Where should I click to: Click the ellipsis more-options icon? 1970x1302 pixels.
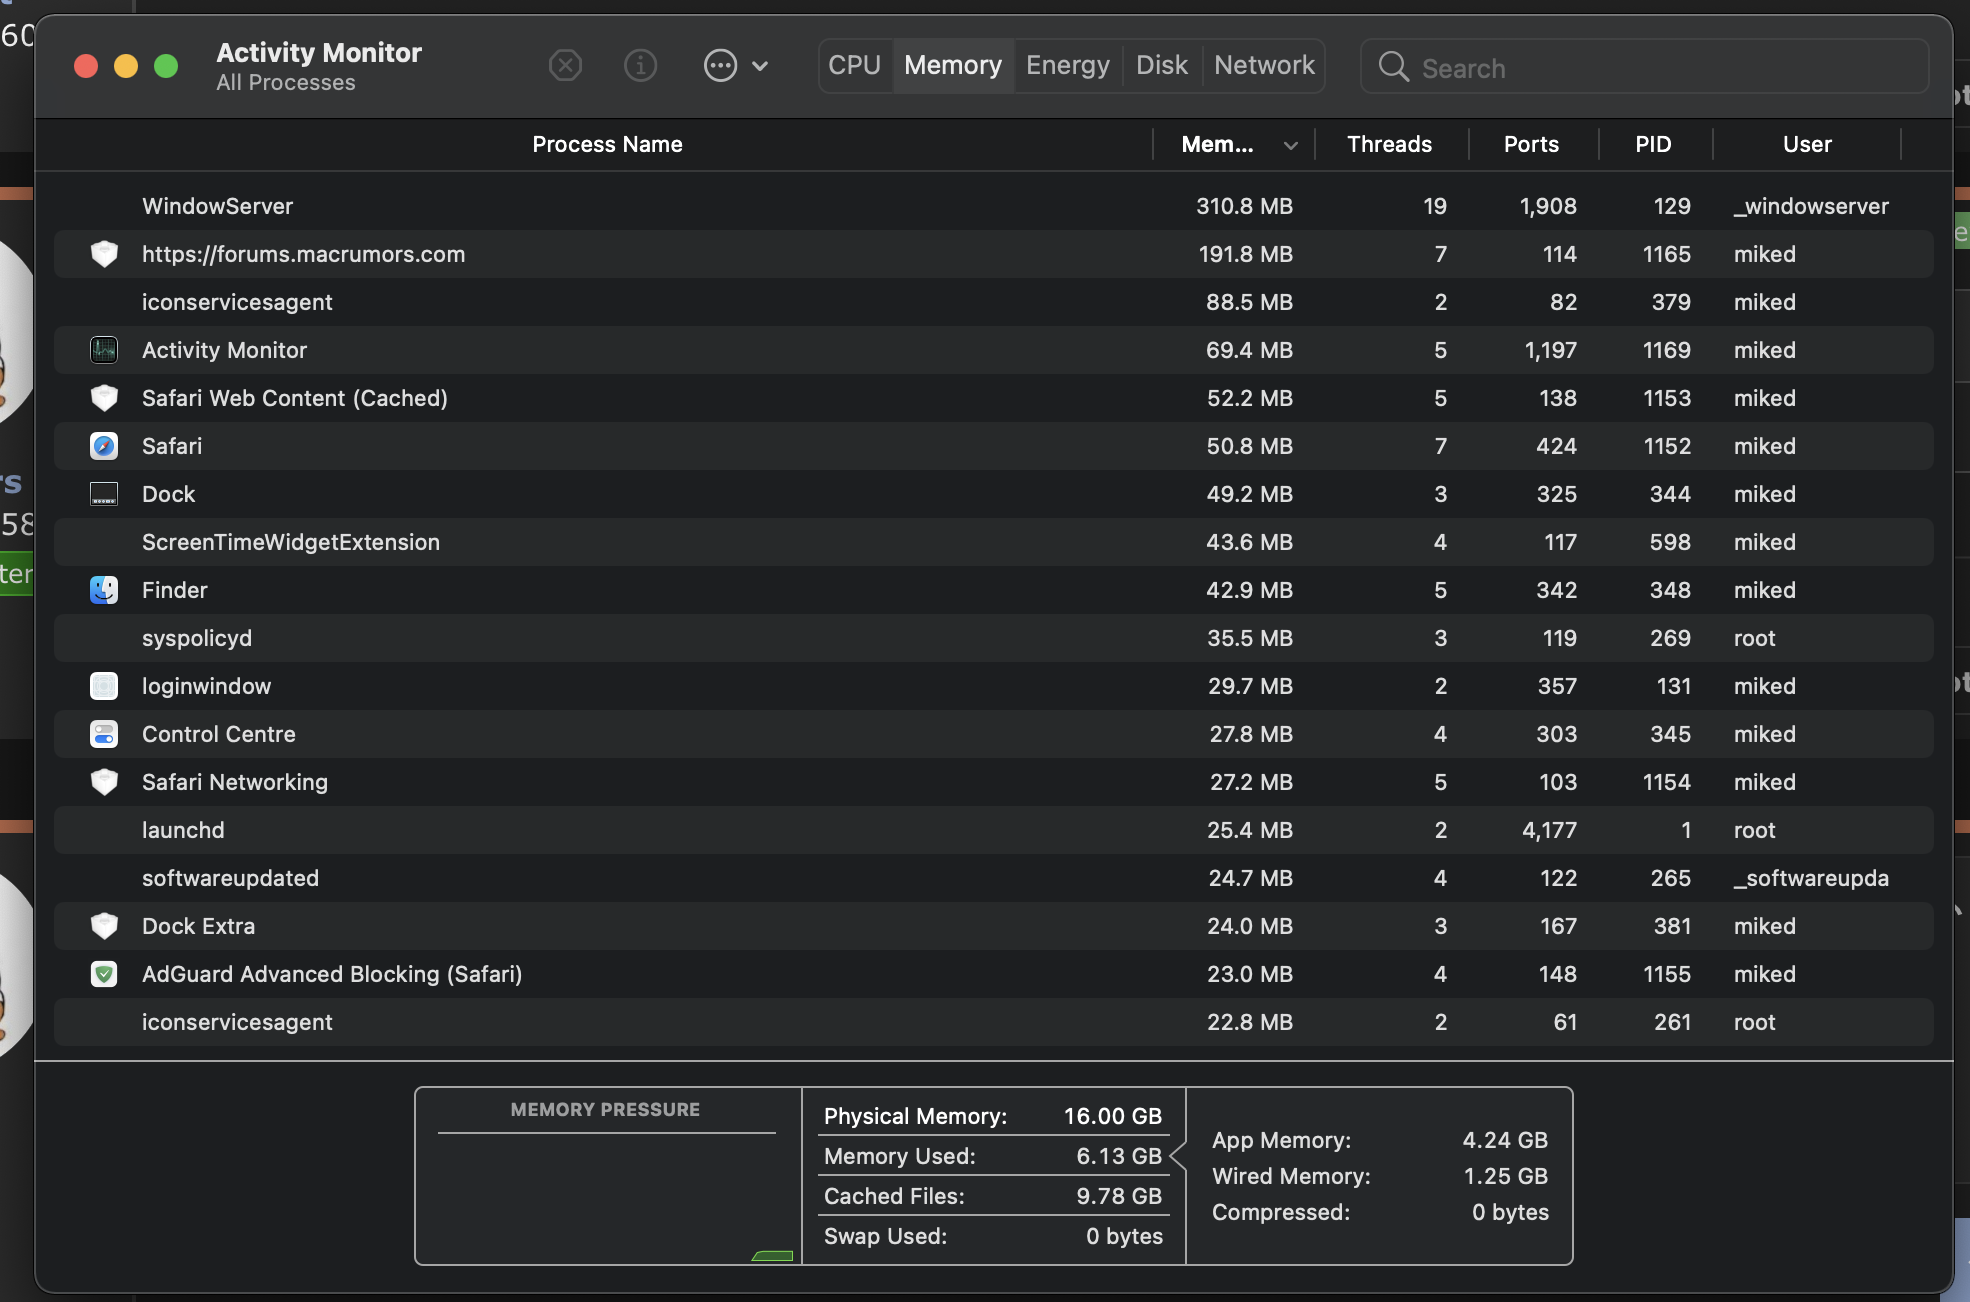point(720,66)
